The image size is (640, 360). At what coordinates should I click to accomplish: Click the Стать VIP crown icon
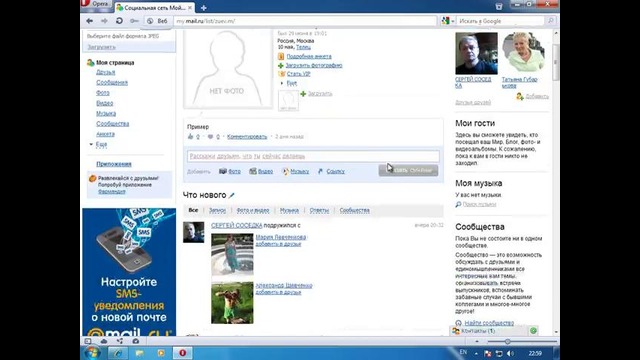coord(281,74)
